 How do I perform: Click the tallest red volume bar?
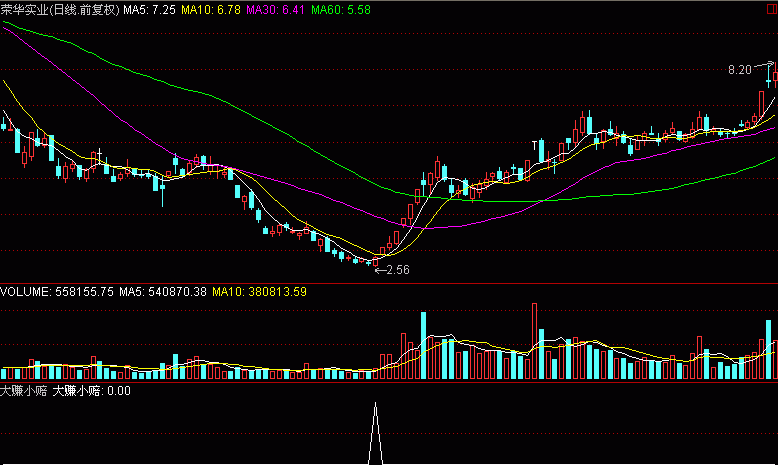[x=534, y=341]
